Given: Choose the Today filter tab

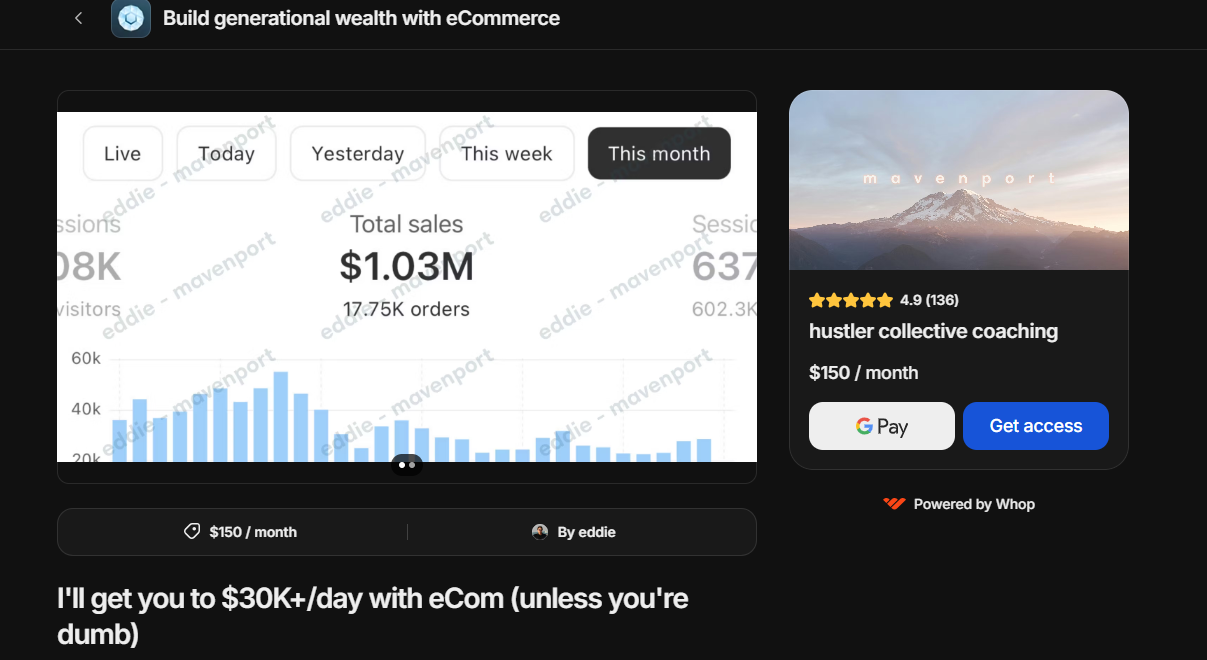Looking at the screenshot, I should [x=226, y=153].
